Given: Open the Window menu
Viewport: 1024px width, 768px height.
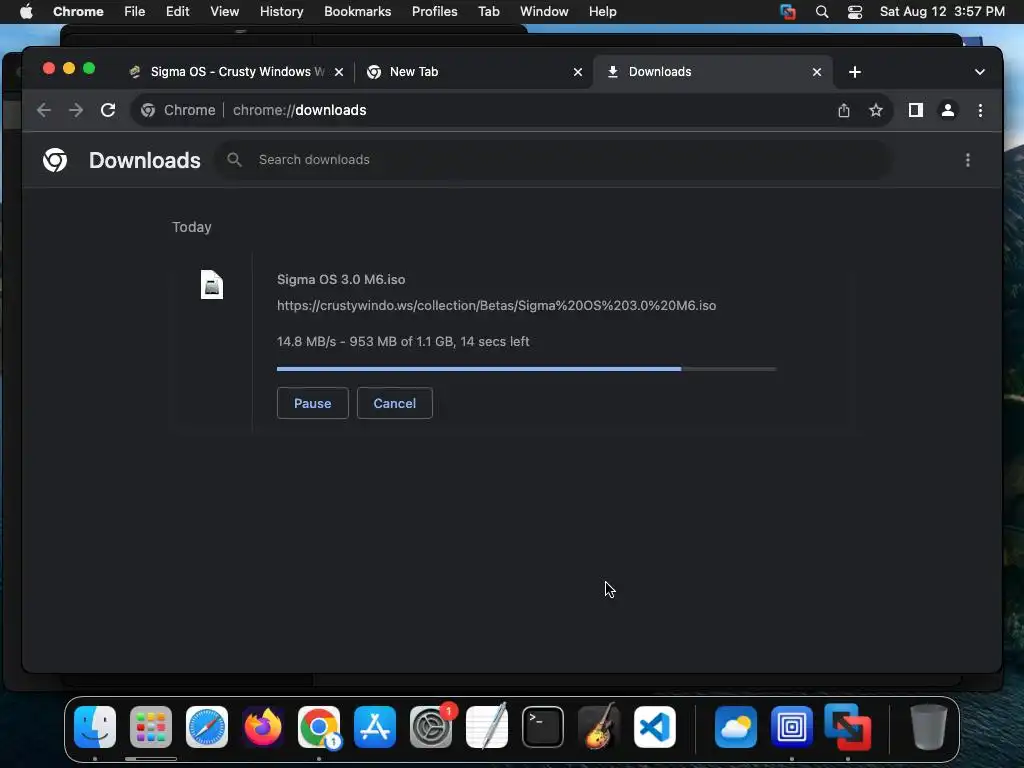Looking at the screenshot, I should (x=544, y=12).
